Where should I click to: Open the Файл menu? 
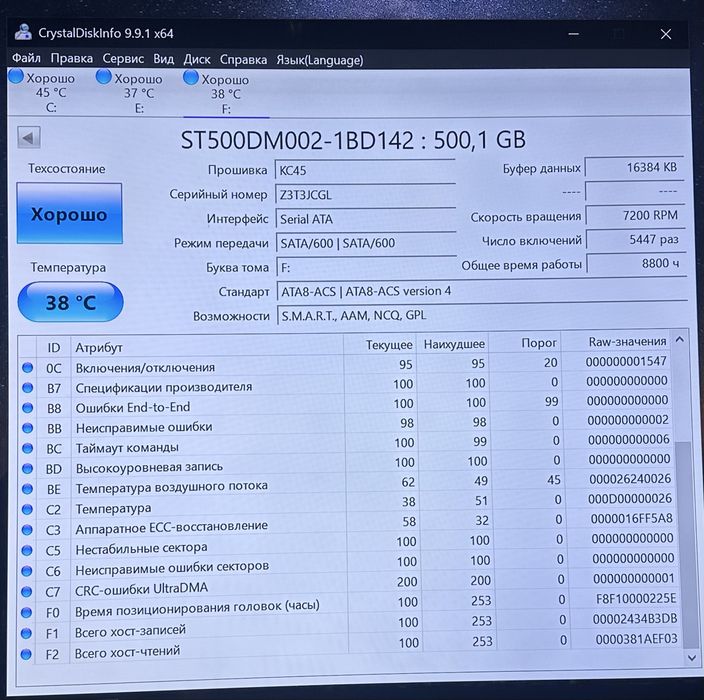pos(26,58)
